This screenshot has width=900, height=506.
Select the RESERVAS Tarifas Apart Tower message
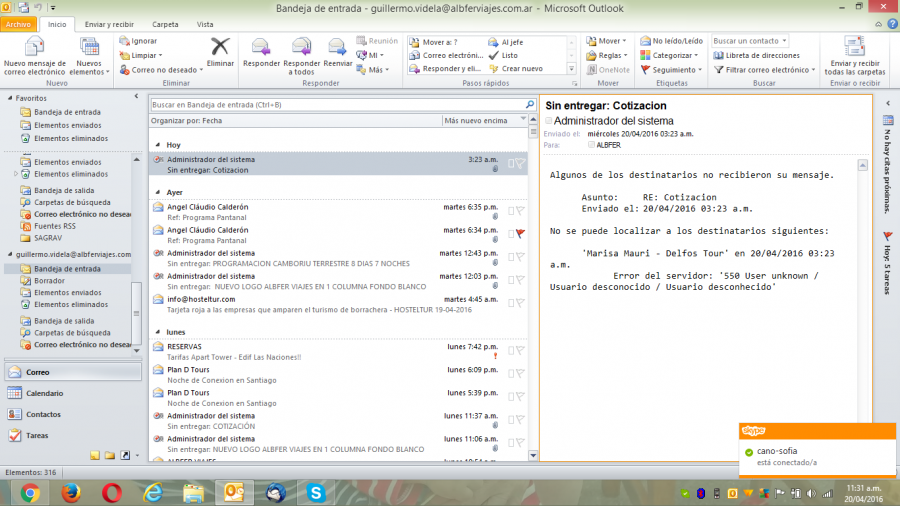click(x=339, y=352)
